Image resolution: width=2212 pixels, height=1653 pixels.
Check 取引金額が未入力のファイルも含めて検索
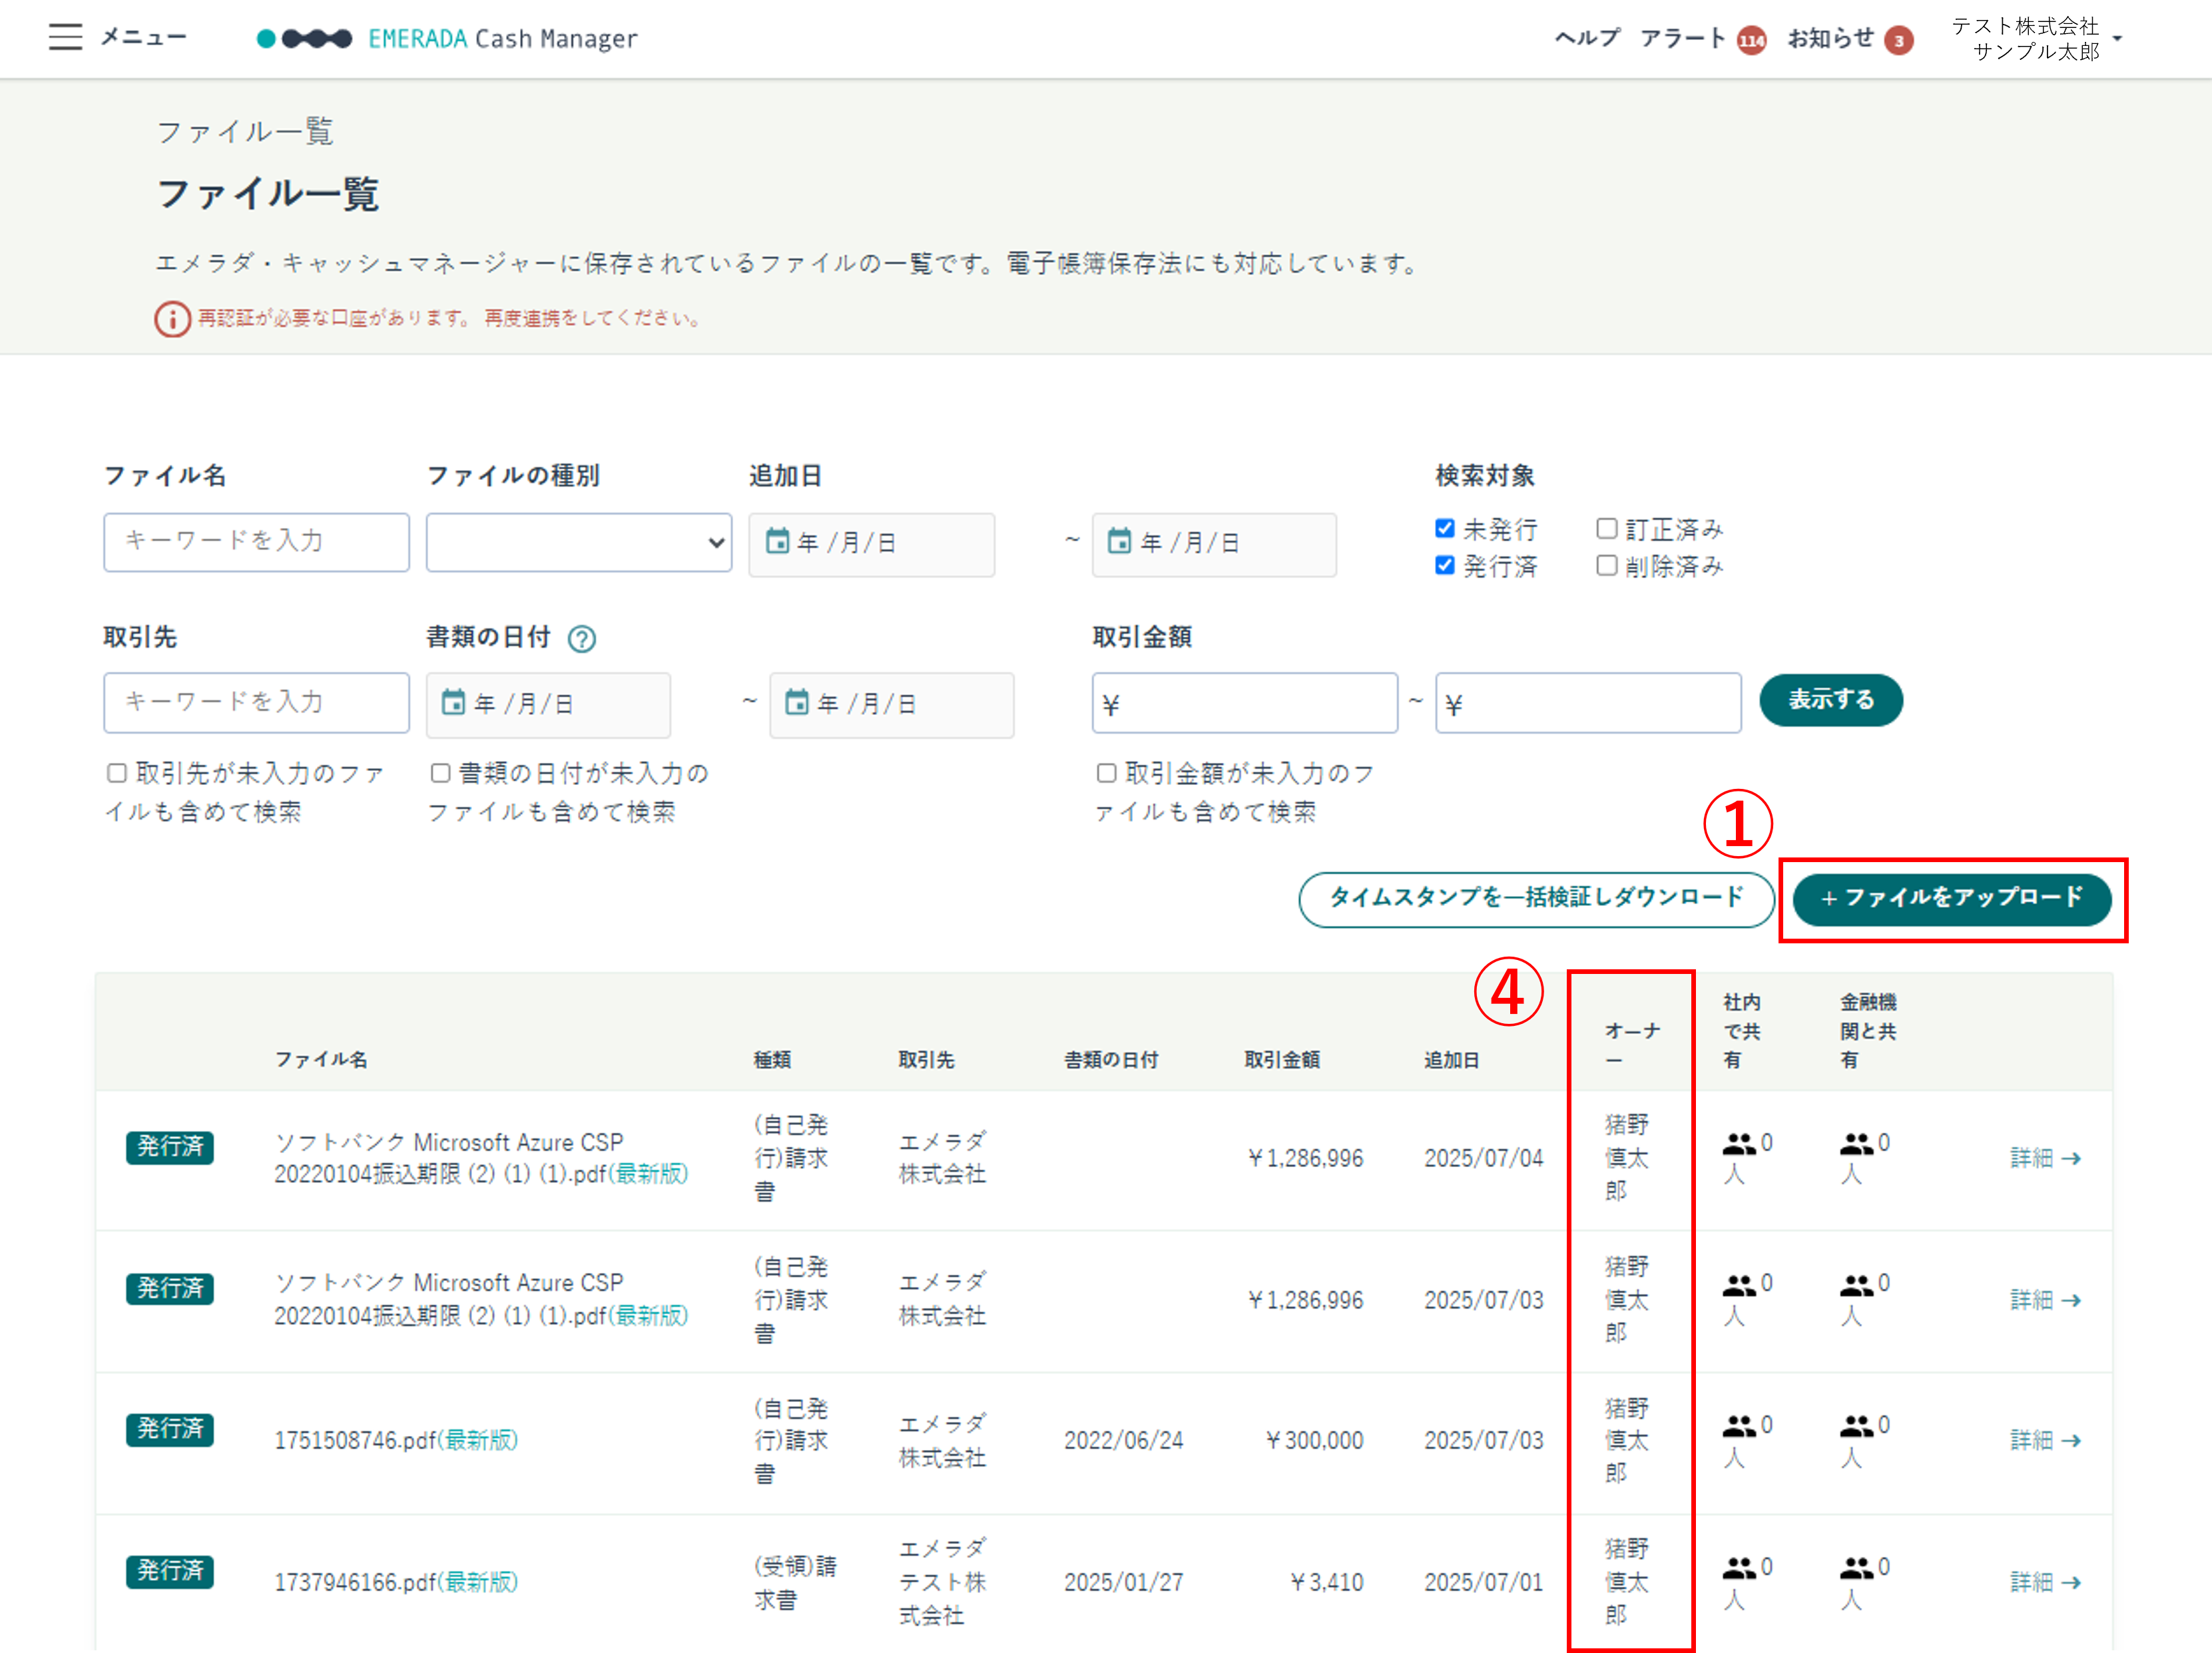1106,773
